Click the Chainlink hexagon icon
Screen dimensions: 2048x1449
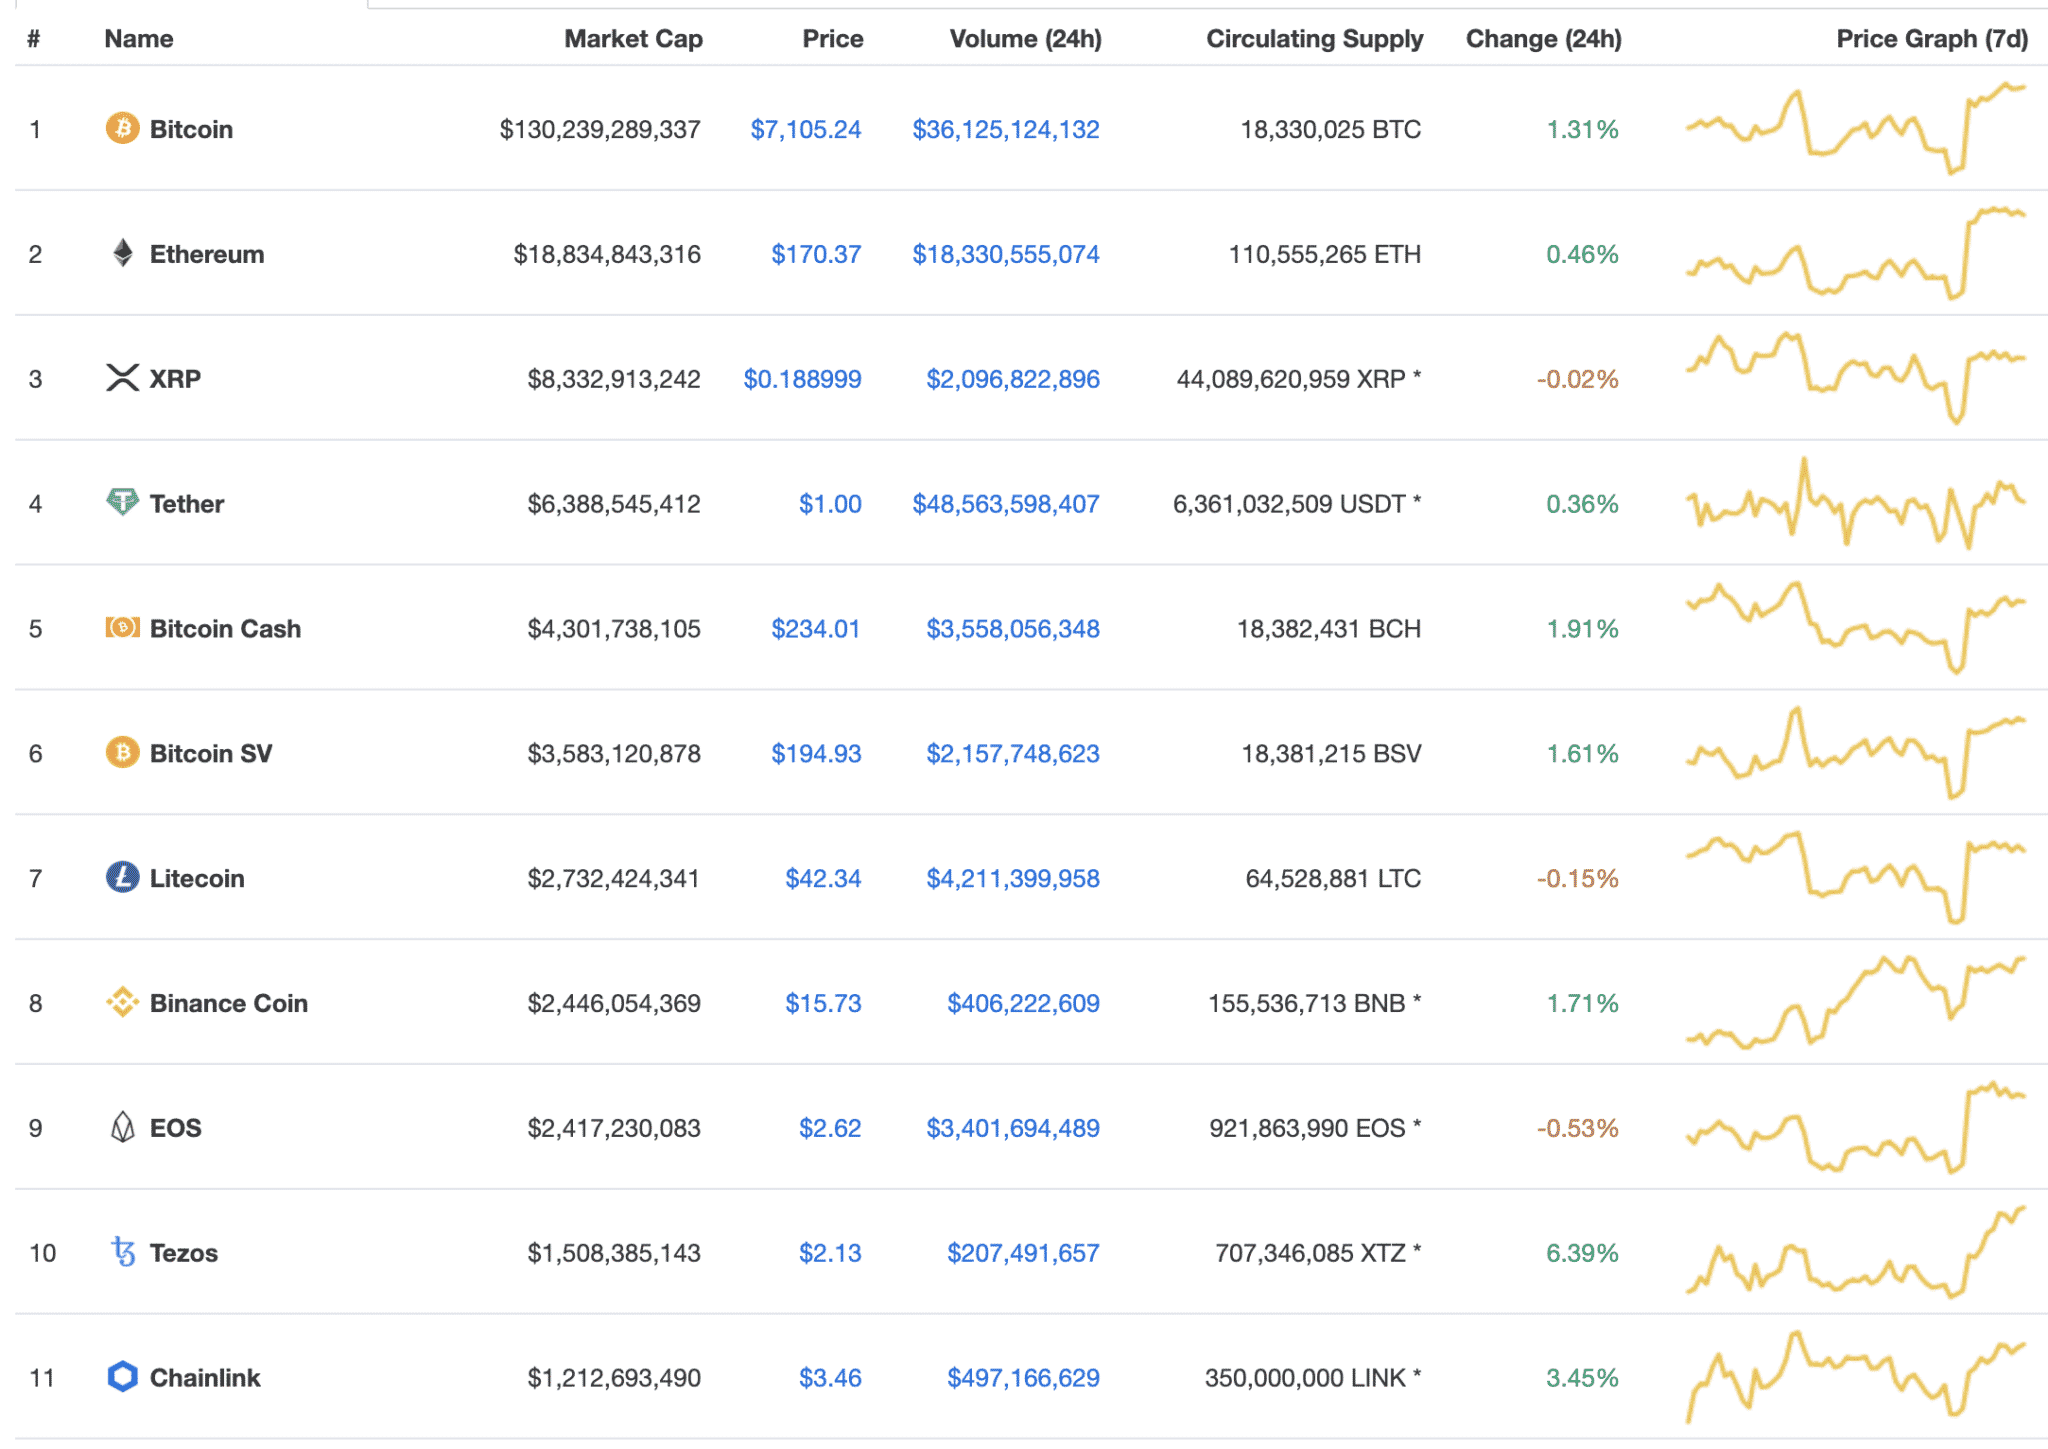pos(122,1377)
